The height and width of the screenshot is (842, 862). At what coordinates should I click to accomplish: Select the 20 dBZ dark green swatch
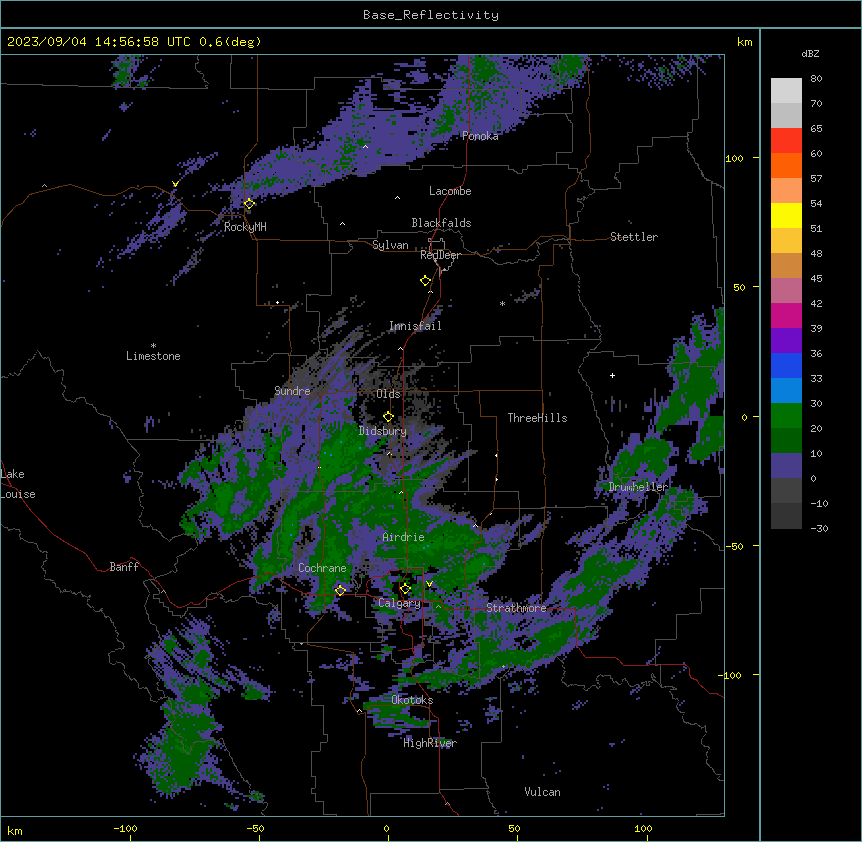786,441
